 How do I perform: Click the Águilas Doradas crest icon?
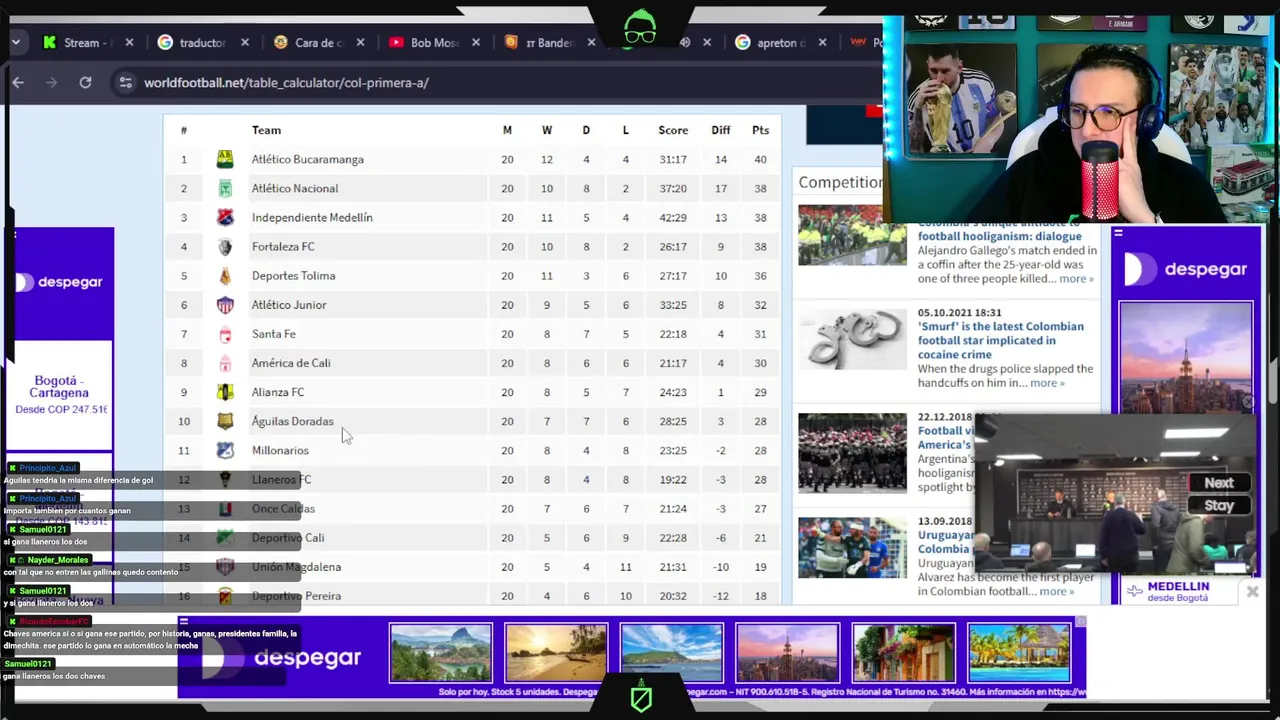[x=225, y=421]
